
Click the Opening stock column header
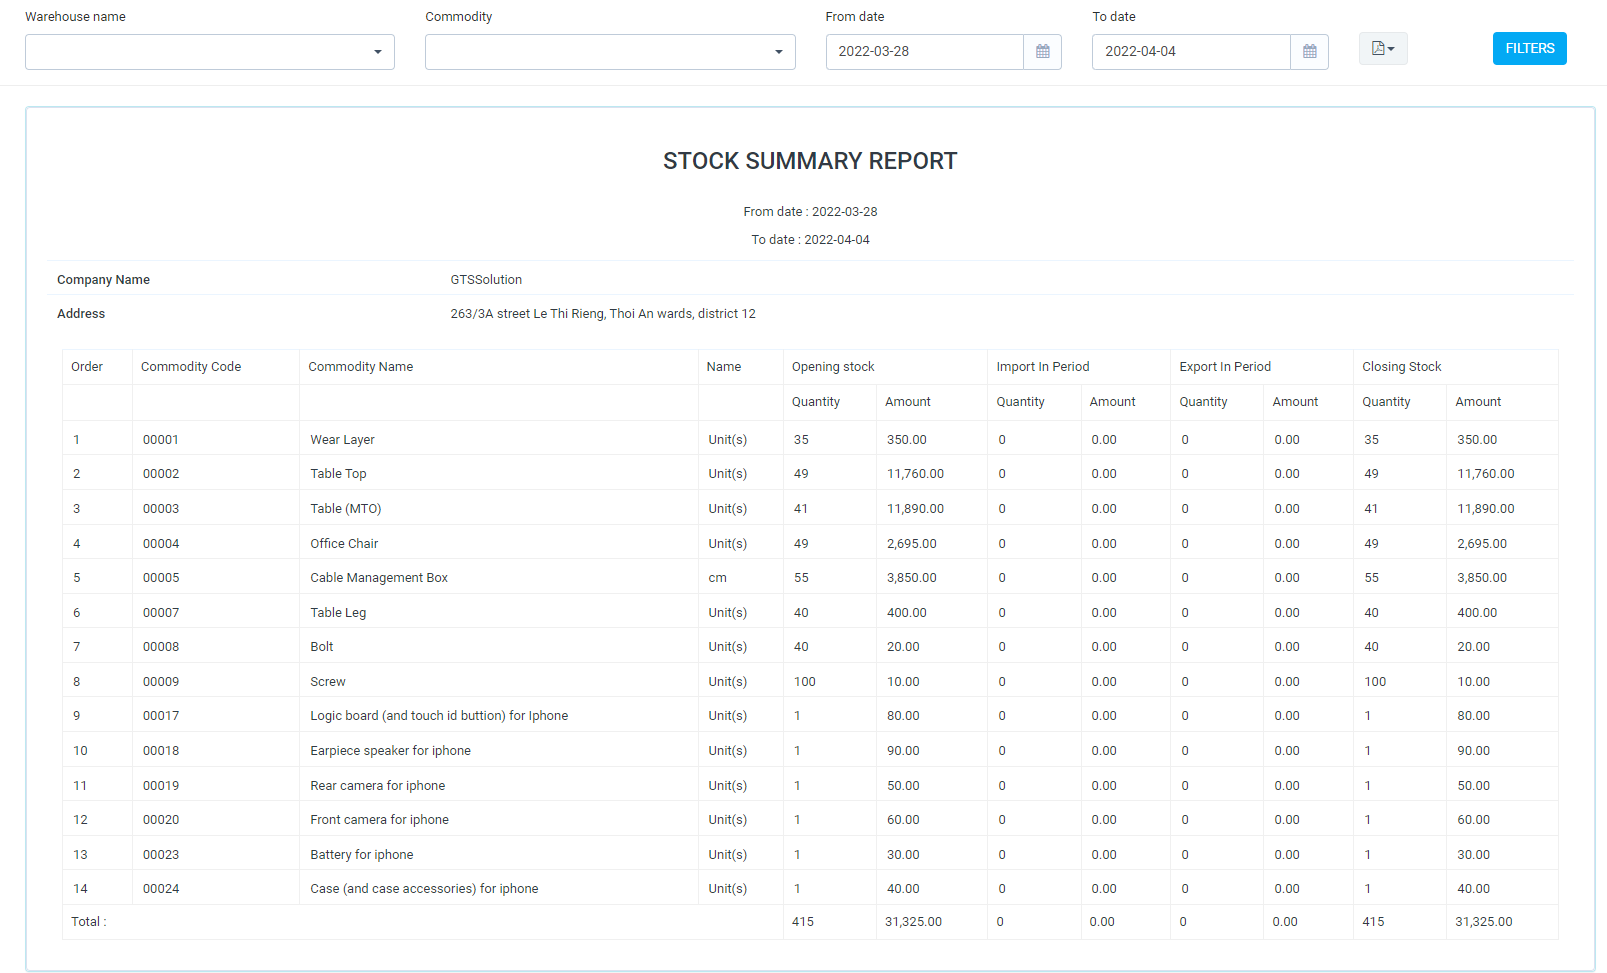point(833,367)
